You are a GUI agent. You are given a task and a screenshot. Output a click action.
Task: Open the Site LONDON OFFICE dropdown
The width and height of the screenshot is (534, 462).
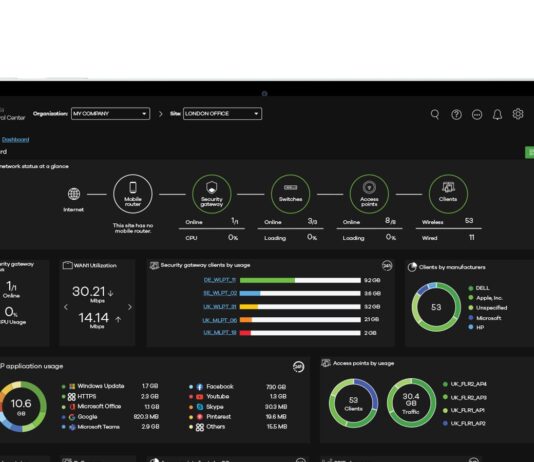[222, 114]
